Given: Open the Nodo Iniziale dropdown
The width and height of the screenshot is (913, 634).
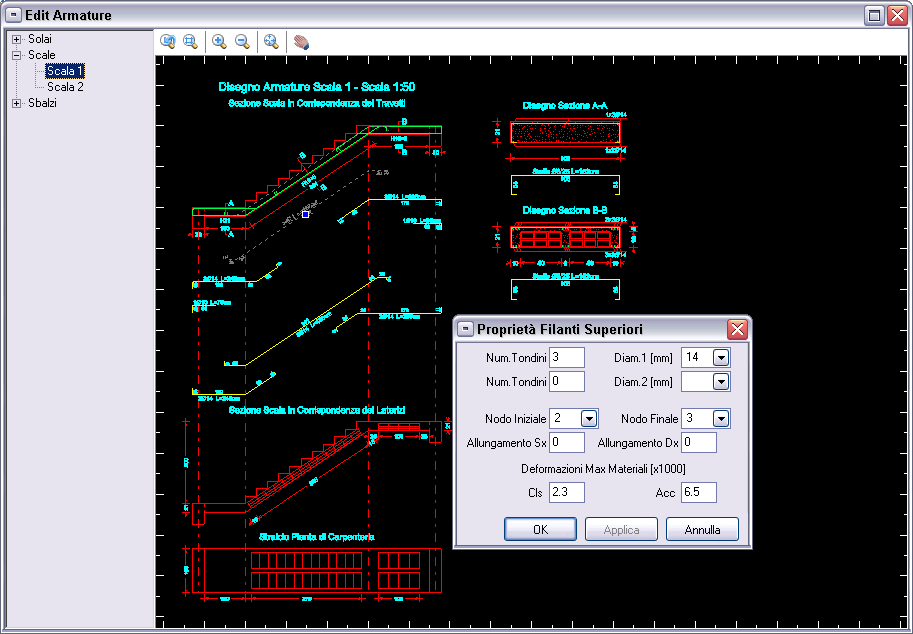Looking at the screenshot, I should pos(588,419).
